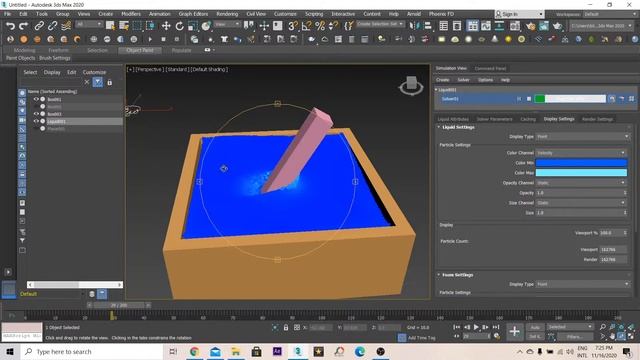Open the Workspaces Default dropdown

pos(609,14)
